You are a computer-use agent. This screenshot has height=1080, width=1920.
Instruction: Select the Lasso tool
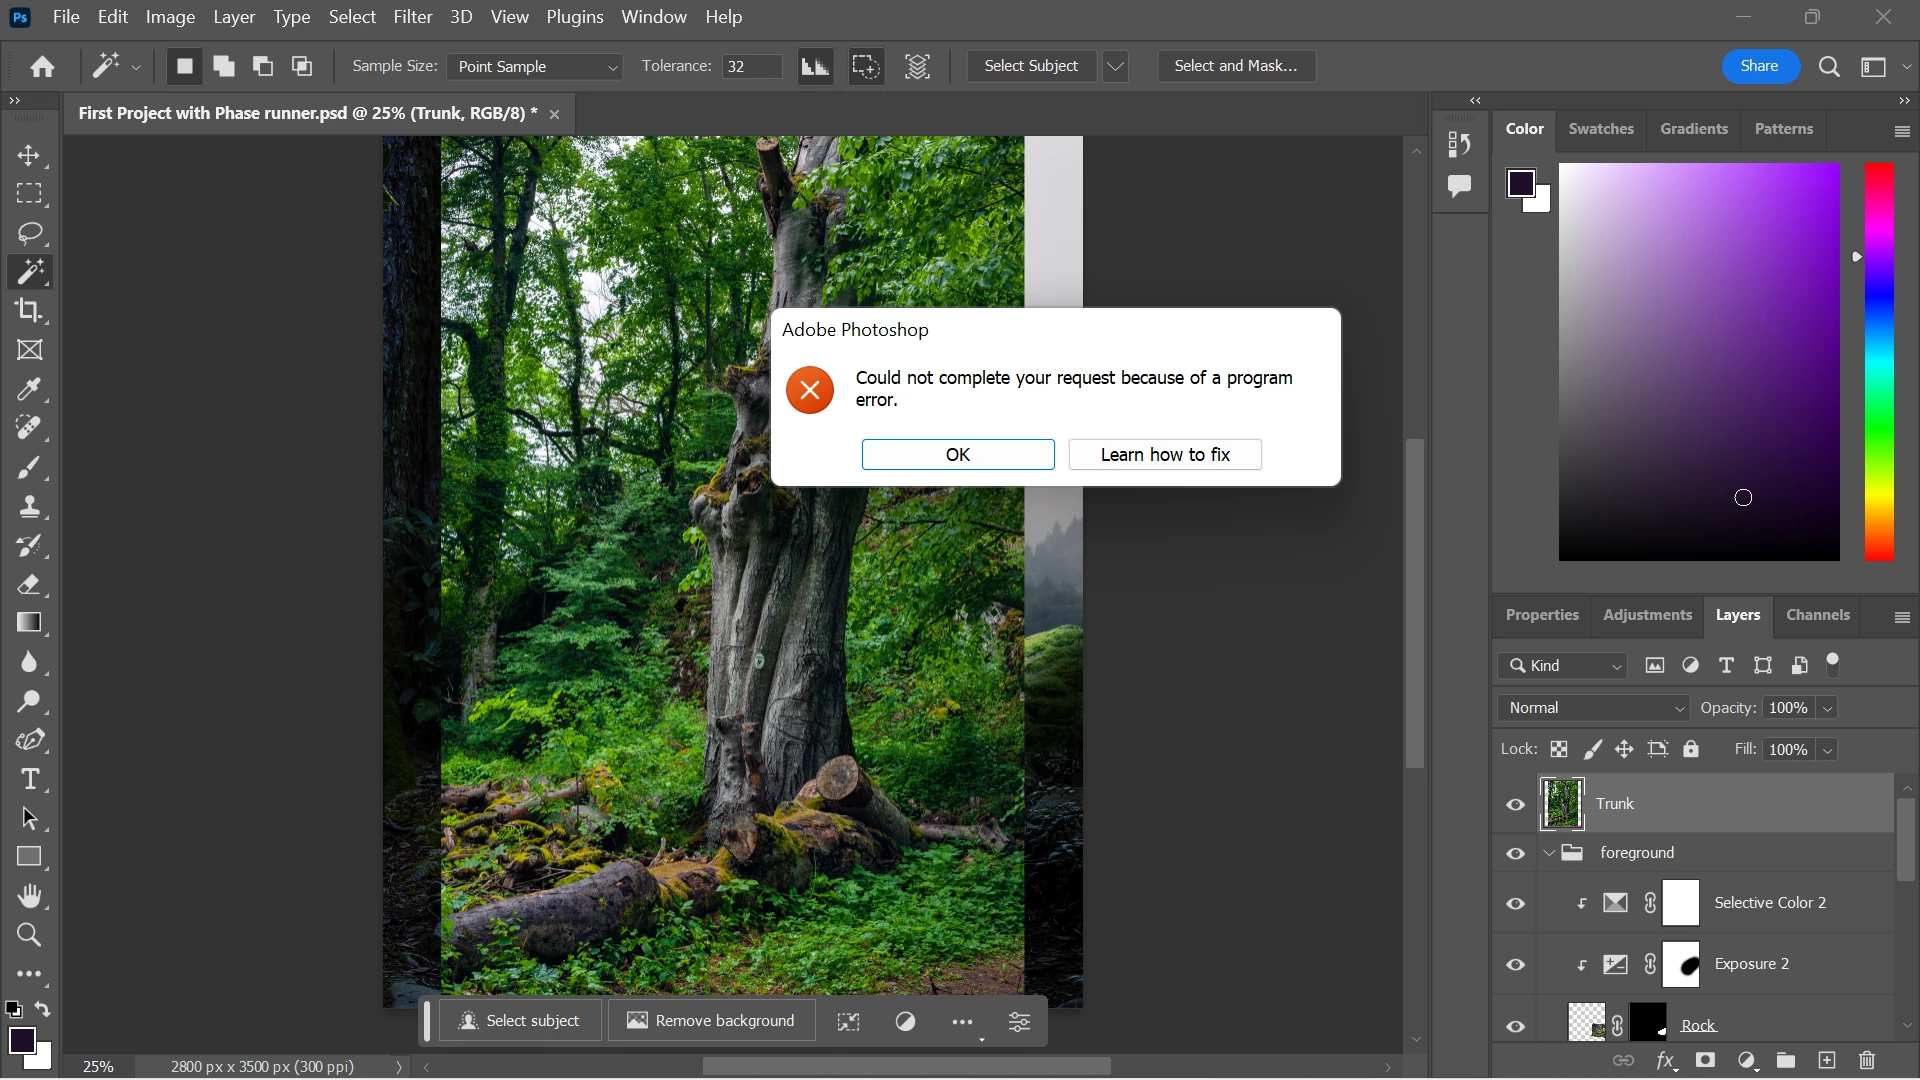[x=29, y=233]
